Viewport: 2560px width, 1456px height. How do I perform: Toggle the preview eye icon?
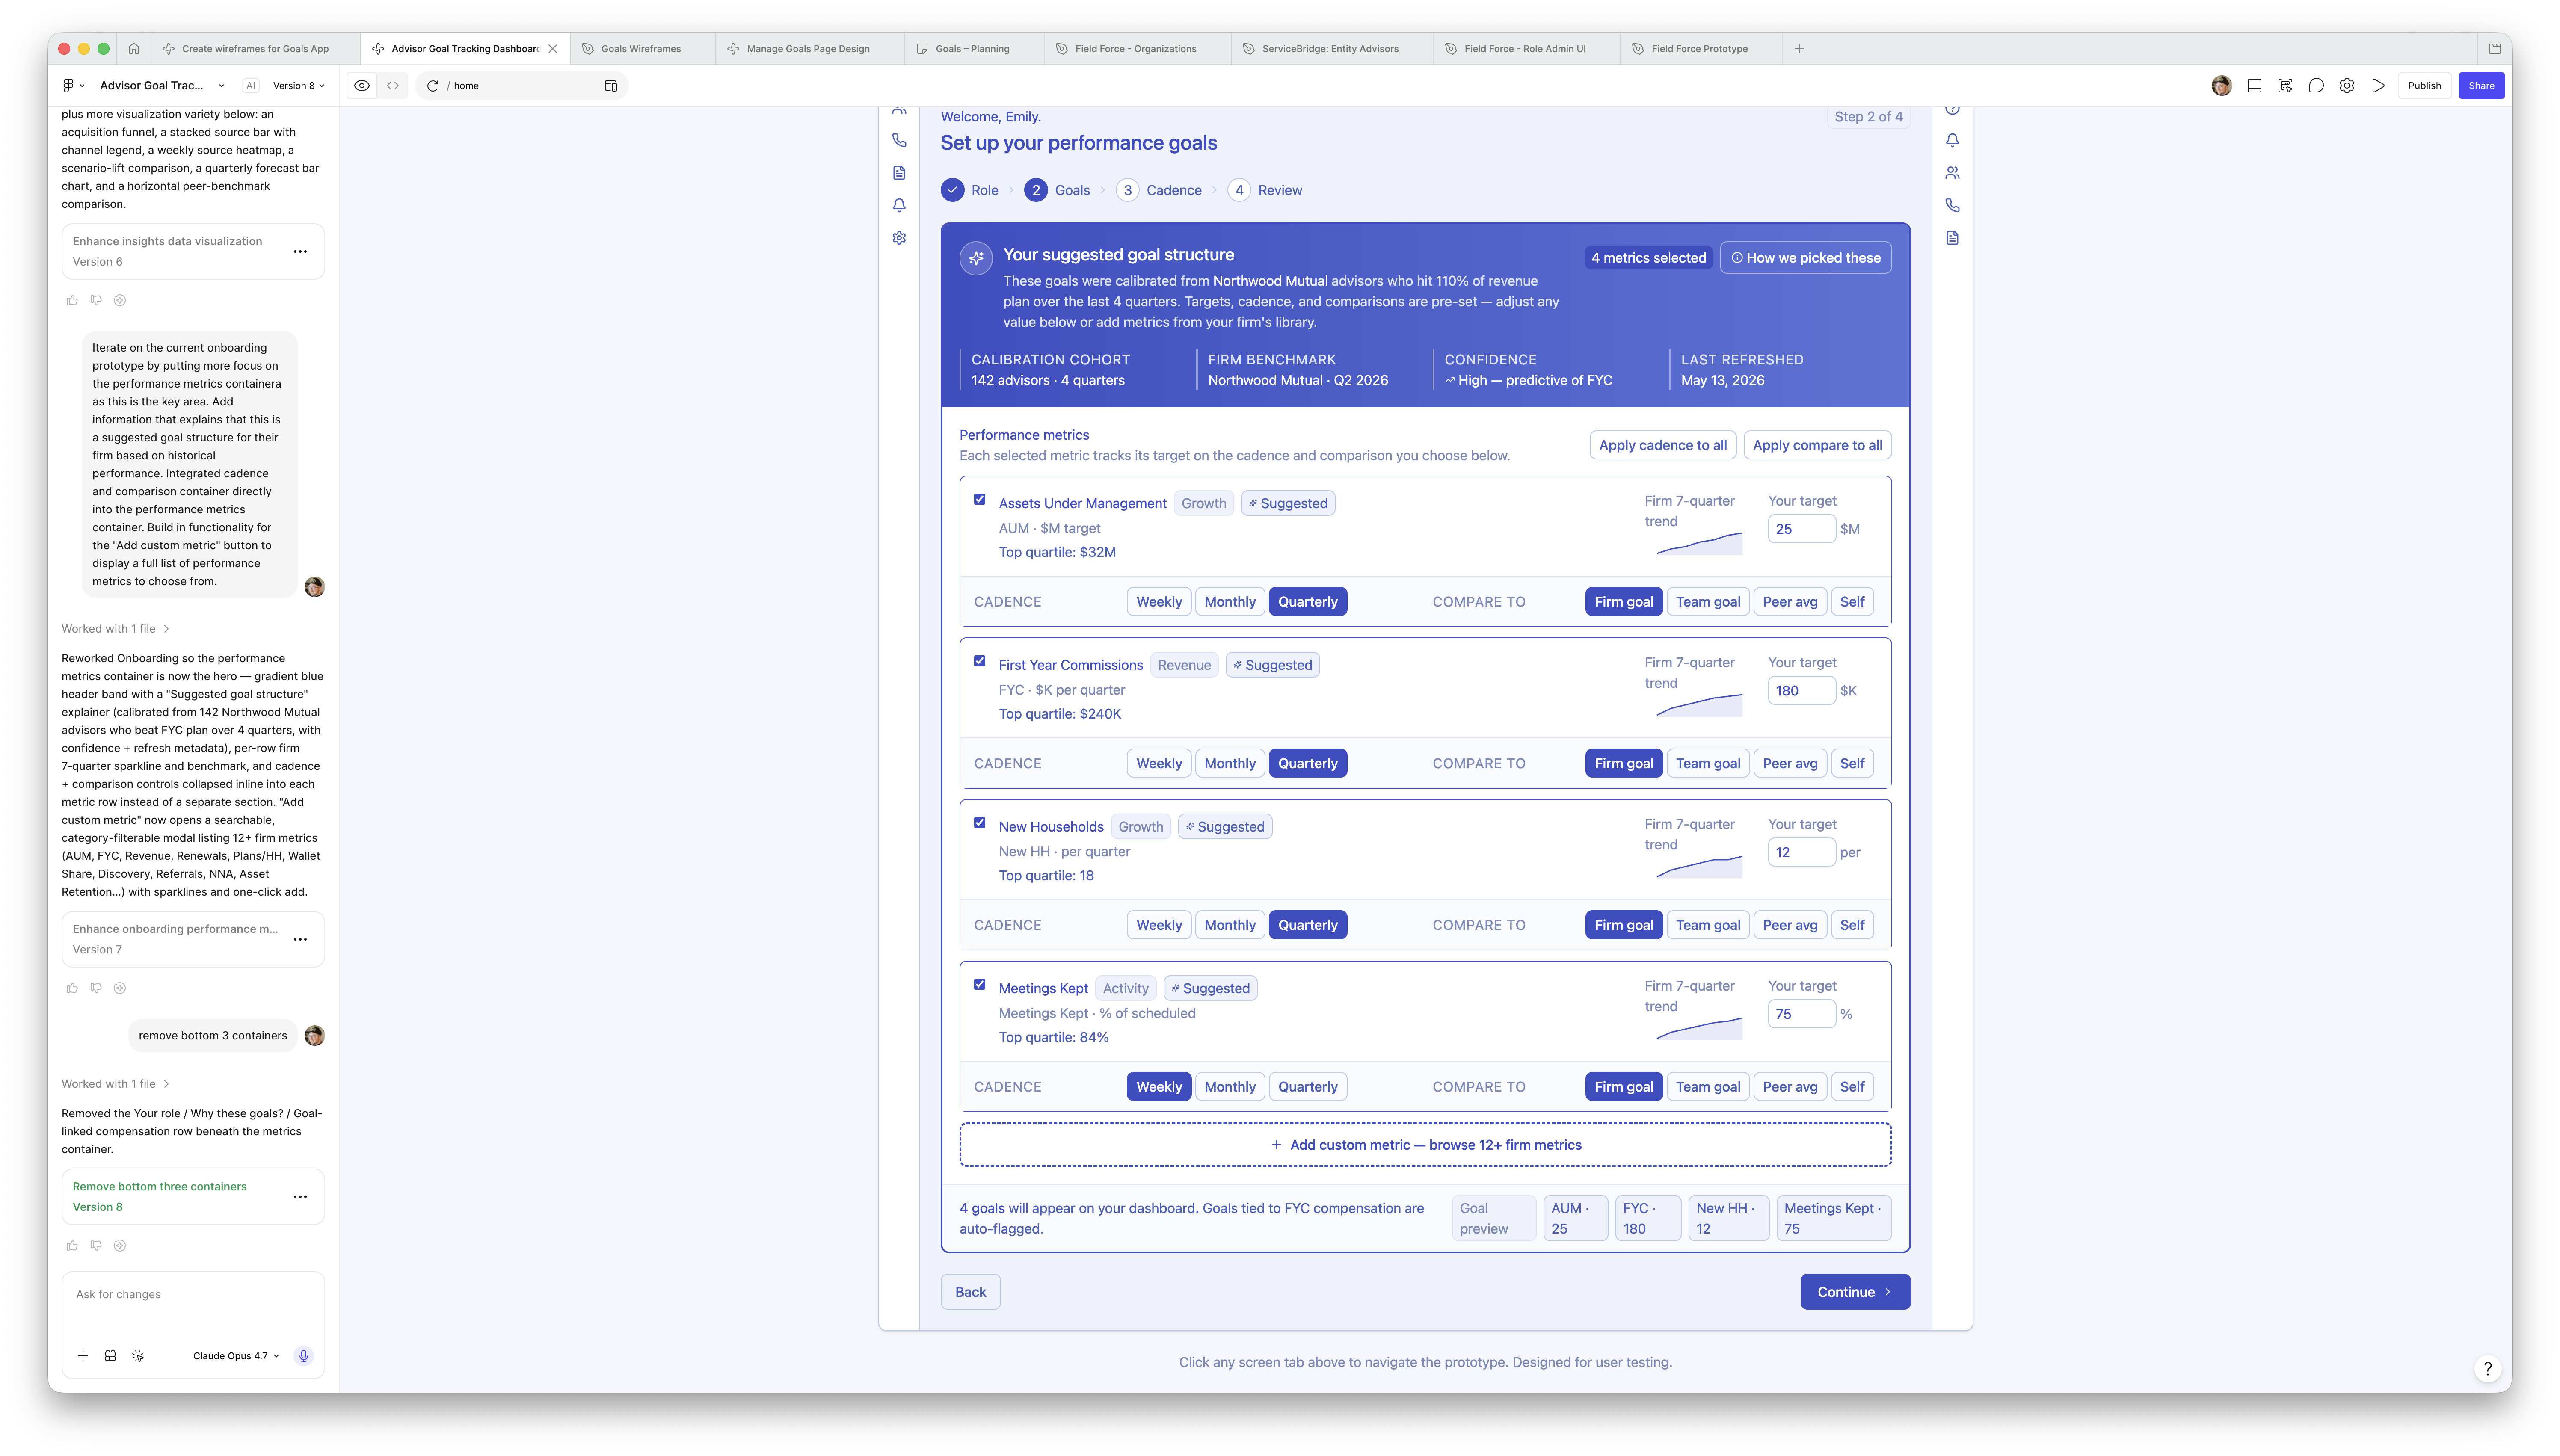pyautogui.click(x=362, y=86)
